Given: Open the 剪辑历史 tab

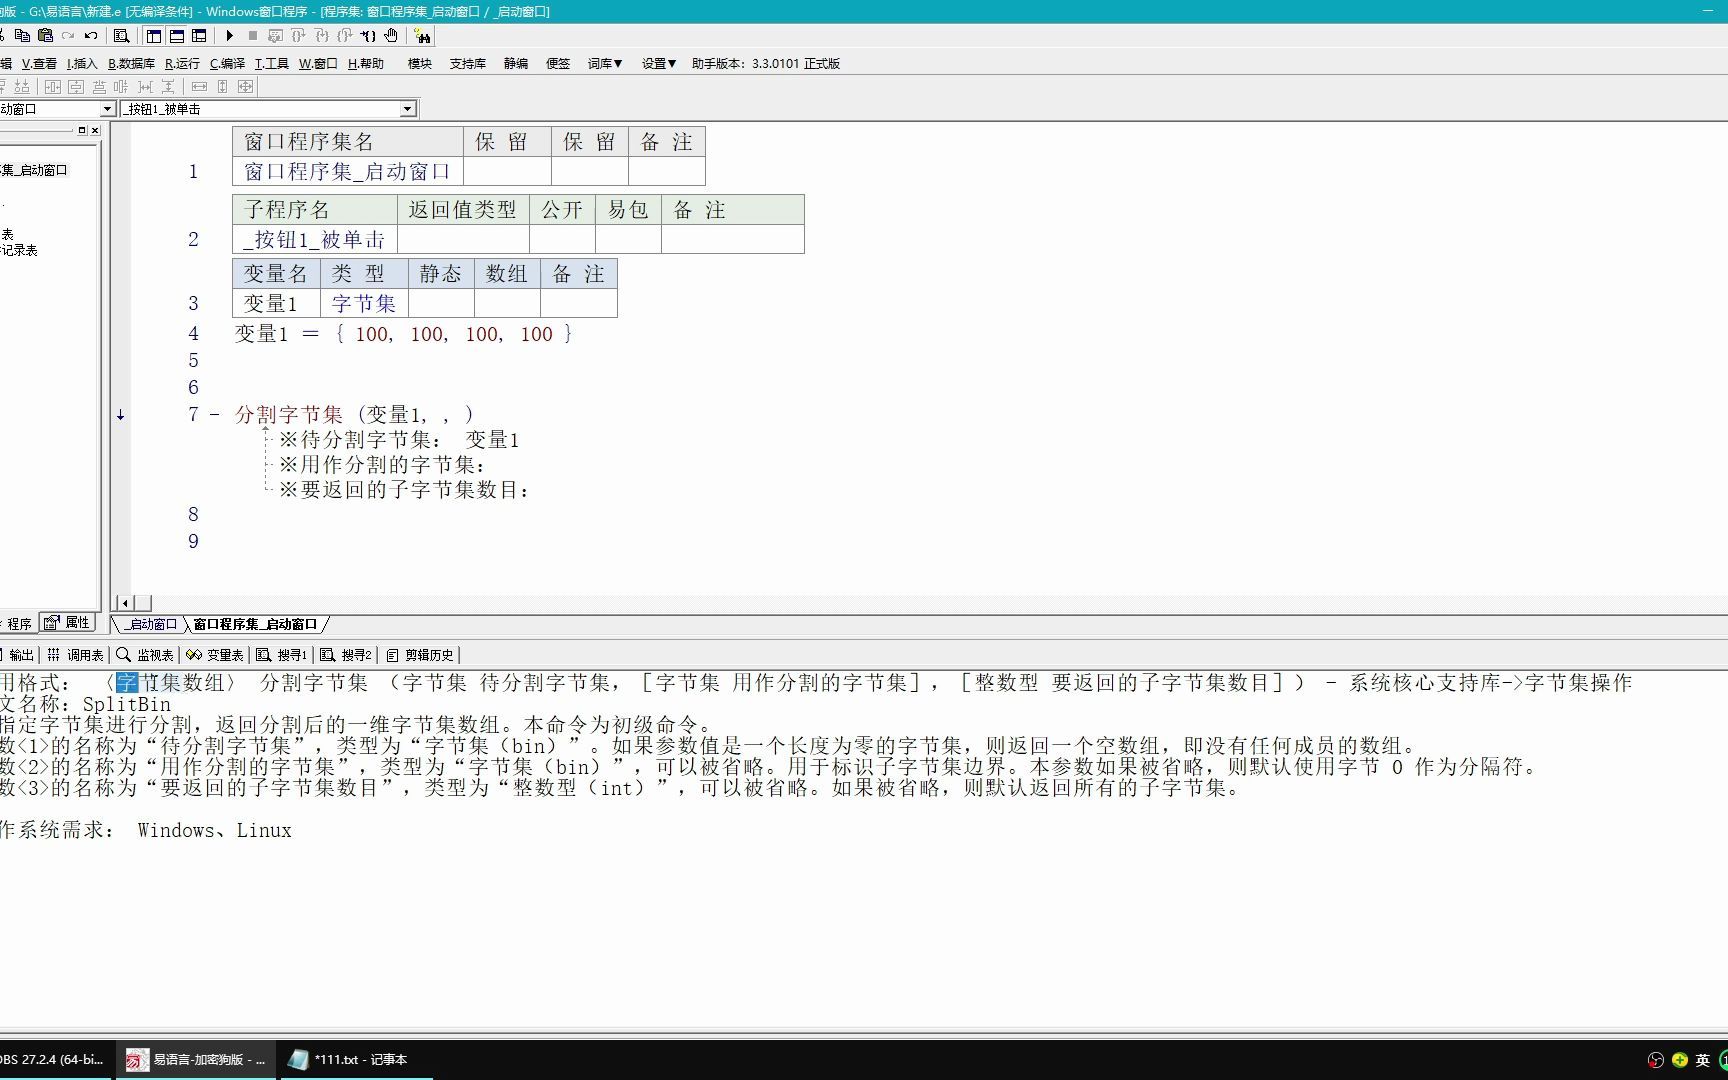Looking at the screenshot, I should [x=420, y=655].
